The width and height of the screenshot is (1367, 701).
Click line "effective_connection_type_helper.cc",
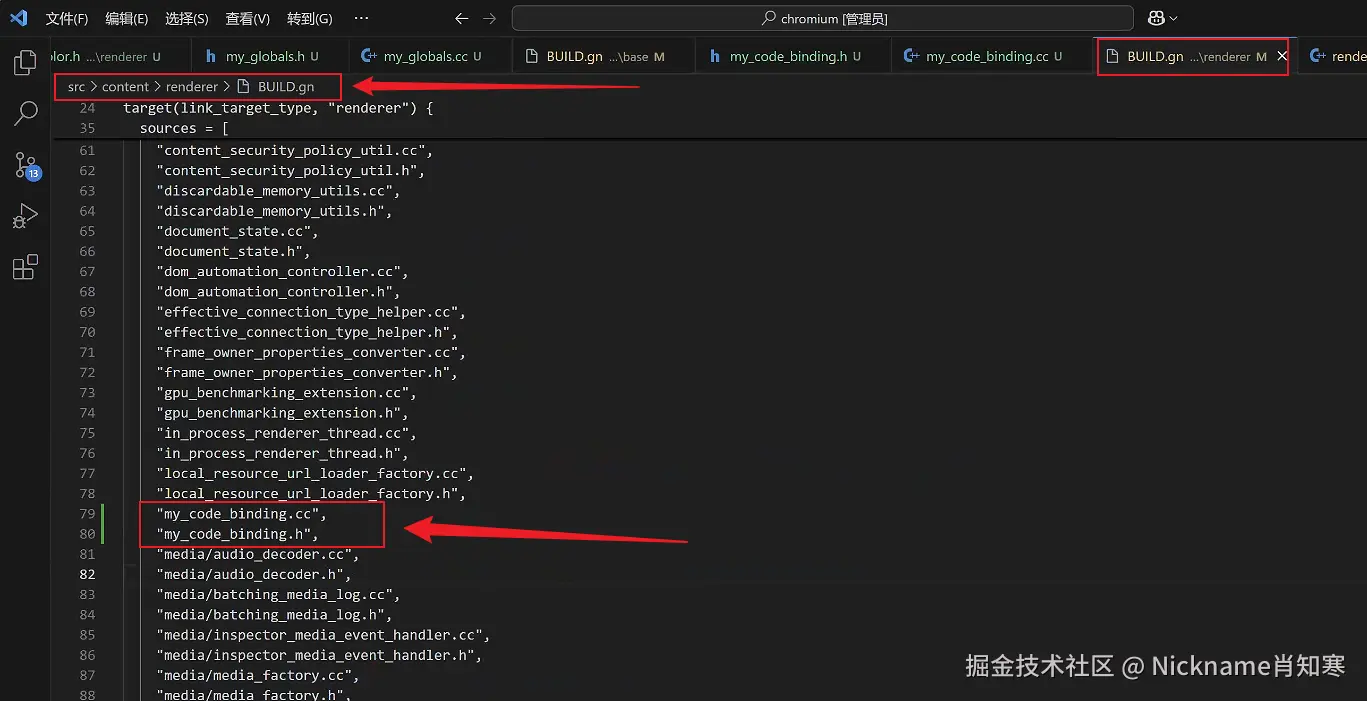311,312
